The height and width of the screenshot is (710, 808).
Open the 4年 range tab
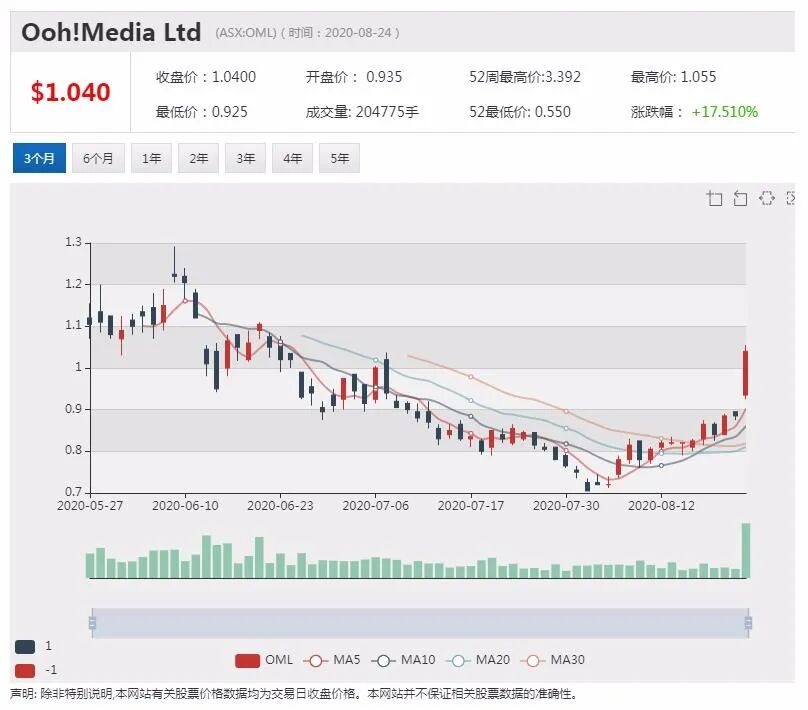292,158
